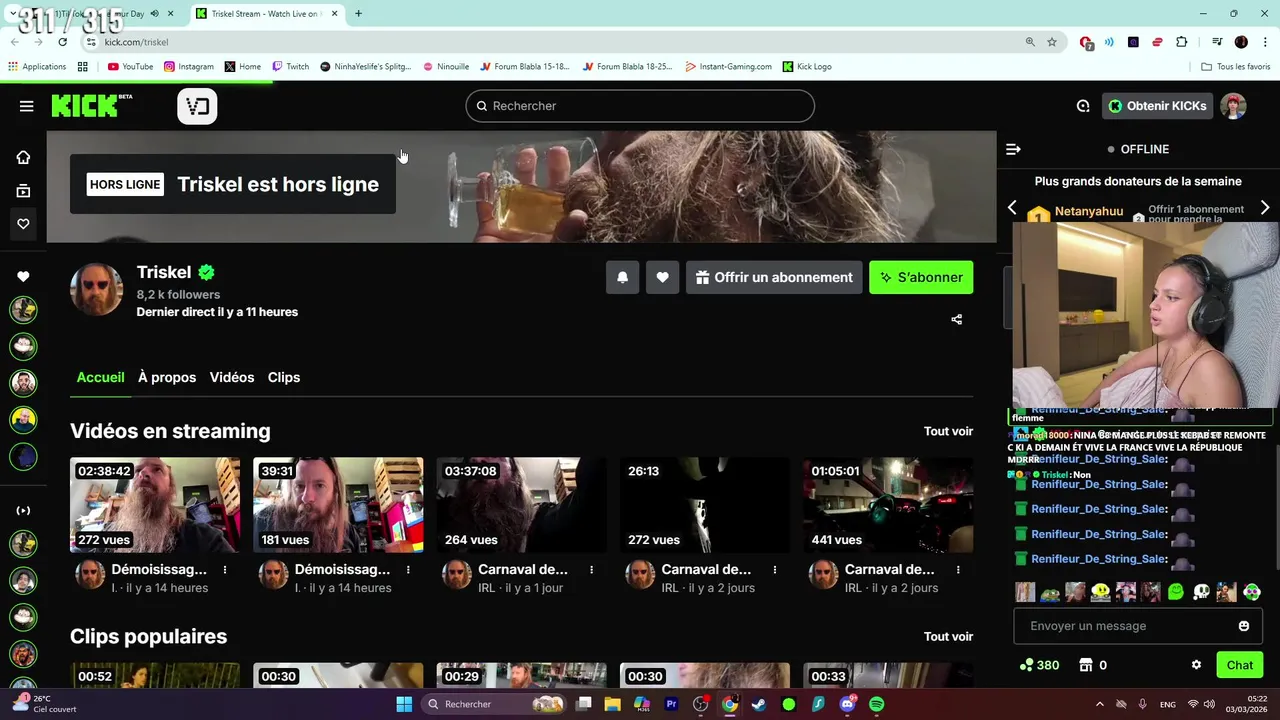This screenshot has height=720, width=1280.
Task: Click the KICK beta logo
Action: point(91,106)
